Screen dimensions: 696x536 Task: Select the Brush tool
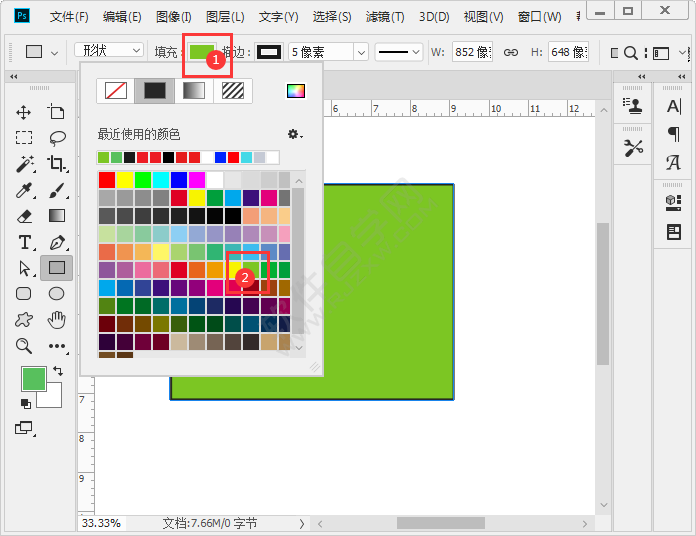pyautogui.click(x=57, y=190)
